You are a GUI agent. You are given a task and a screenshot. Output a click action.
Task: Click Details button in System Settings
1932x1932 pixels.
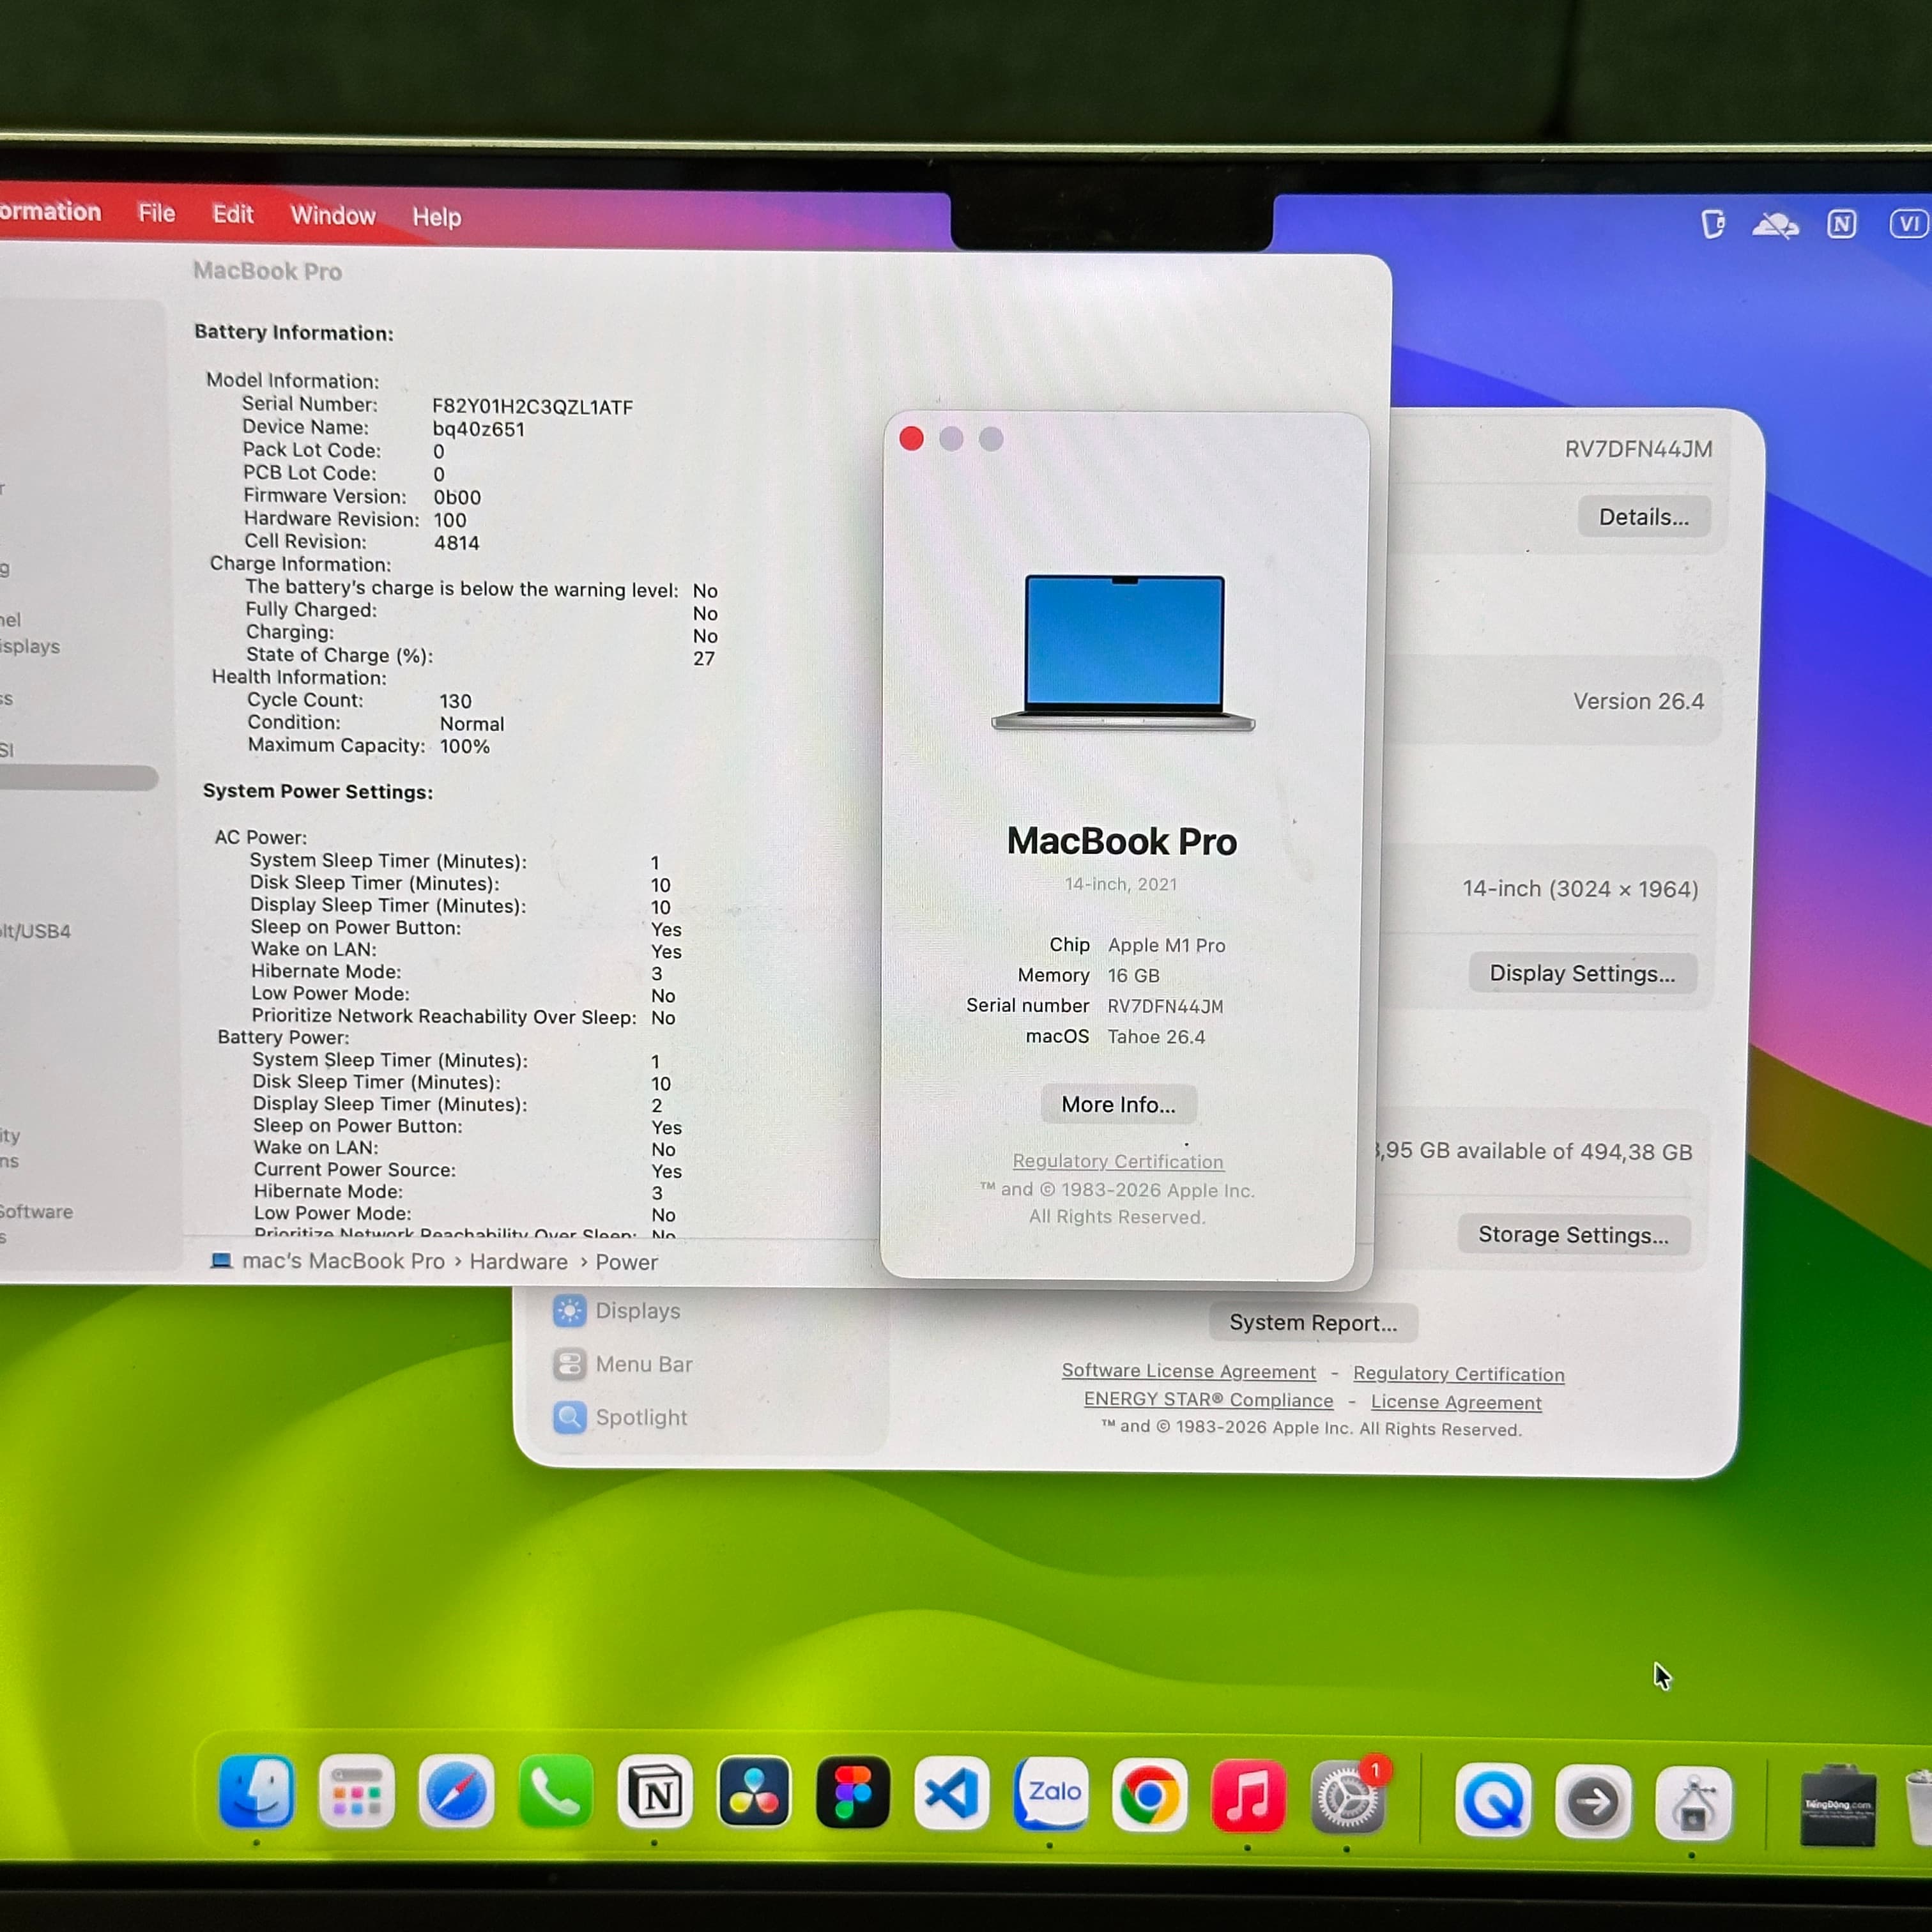[x=1644, y=517]
